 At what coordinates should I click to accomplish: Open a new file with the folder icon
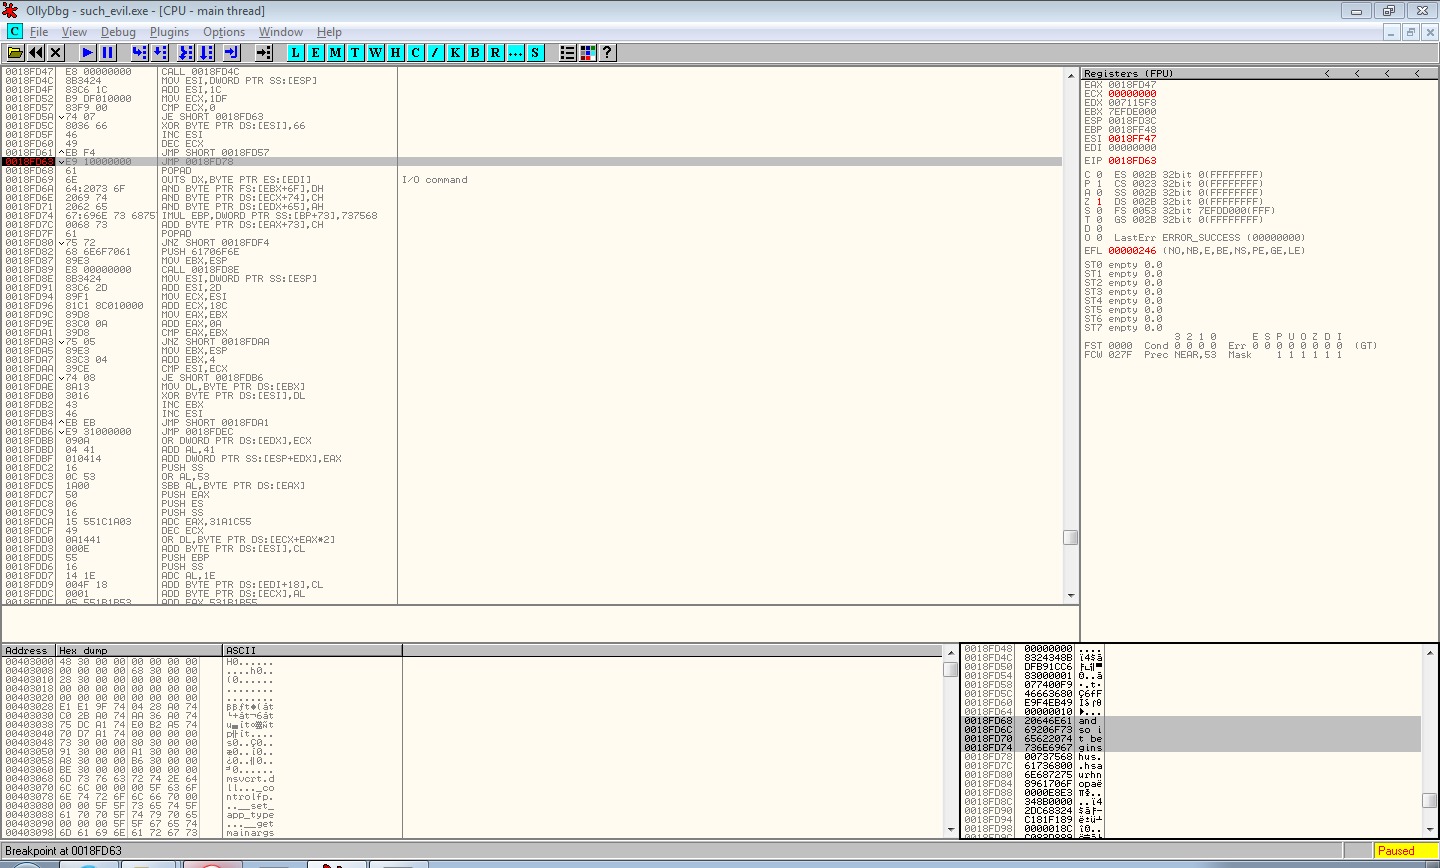click(x=16, y=52)
